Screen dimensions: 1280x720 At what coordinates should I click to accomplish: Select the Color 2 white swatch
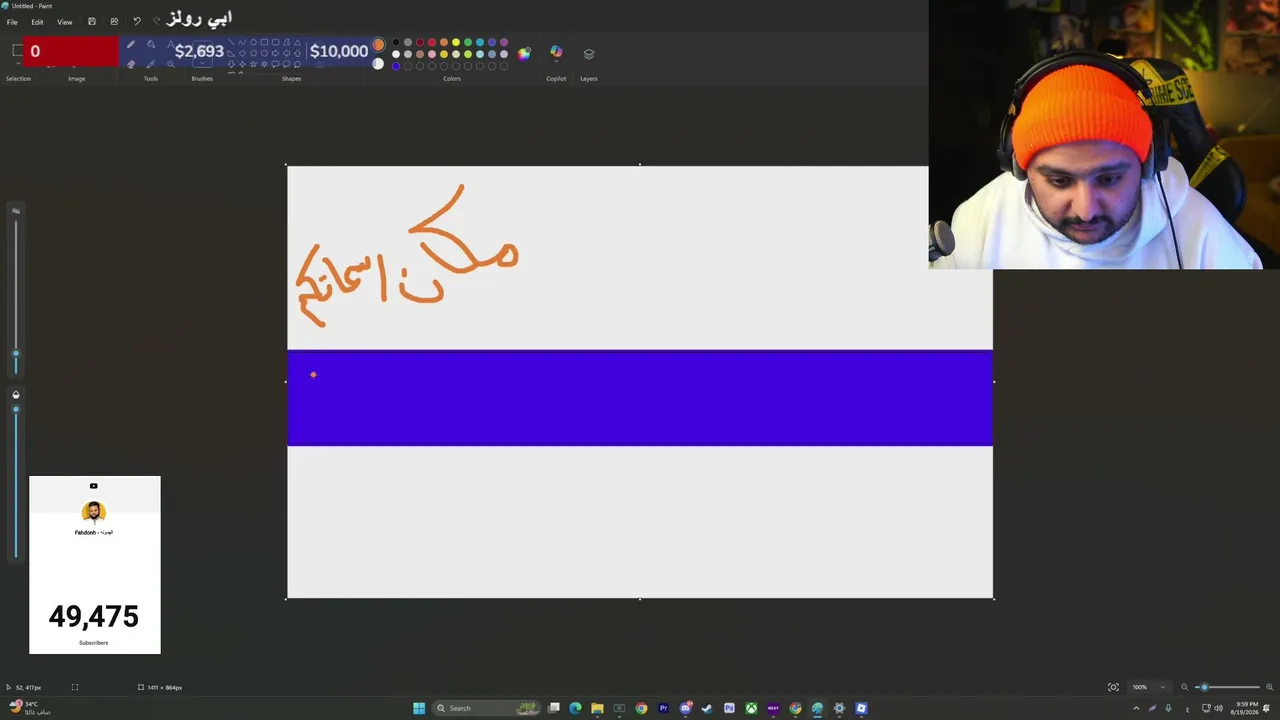click(x=378, y=64)
